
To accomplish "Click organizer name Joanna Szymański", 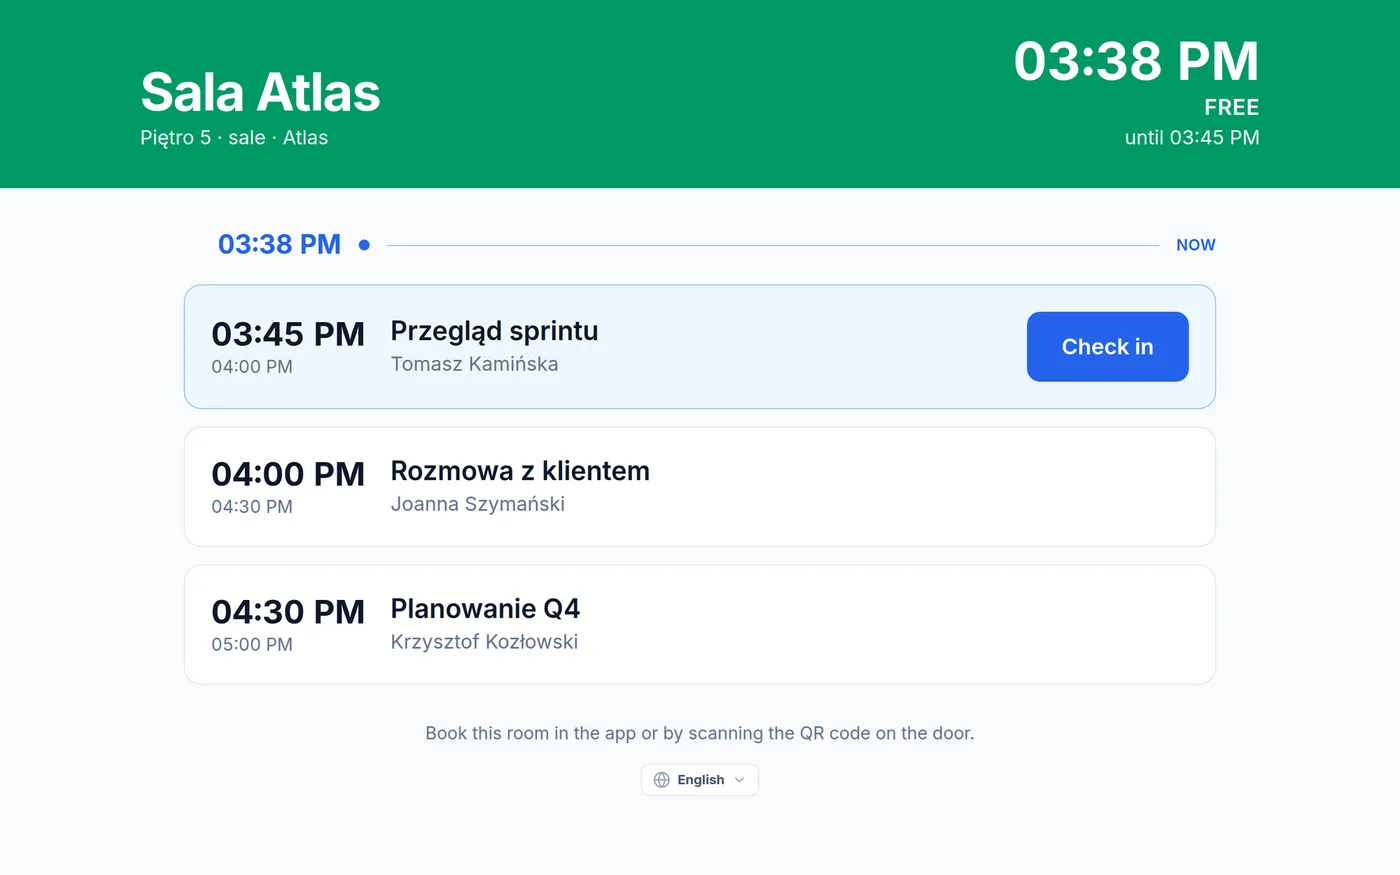I will pos(477,504).
